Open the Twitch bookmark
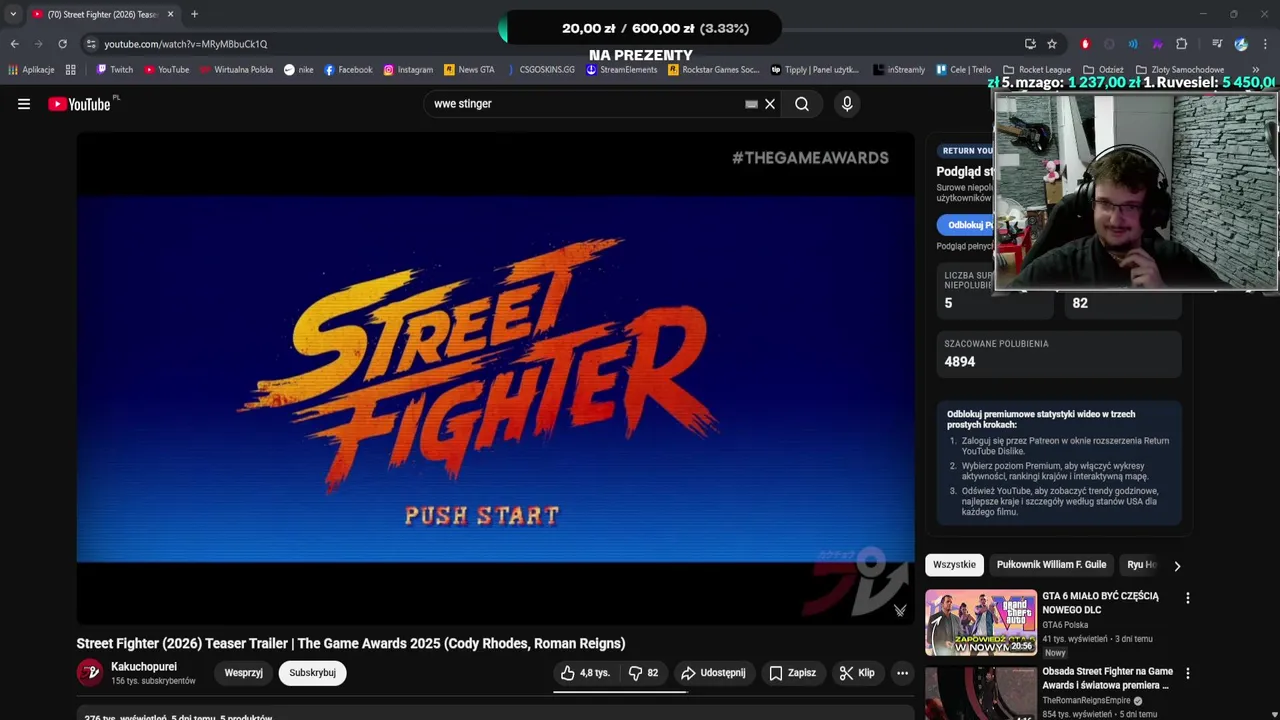Image resolution: width=1280 pixels, height=720 pixels. [114, 70]
